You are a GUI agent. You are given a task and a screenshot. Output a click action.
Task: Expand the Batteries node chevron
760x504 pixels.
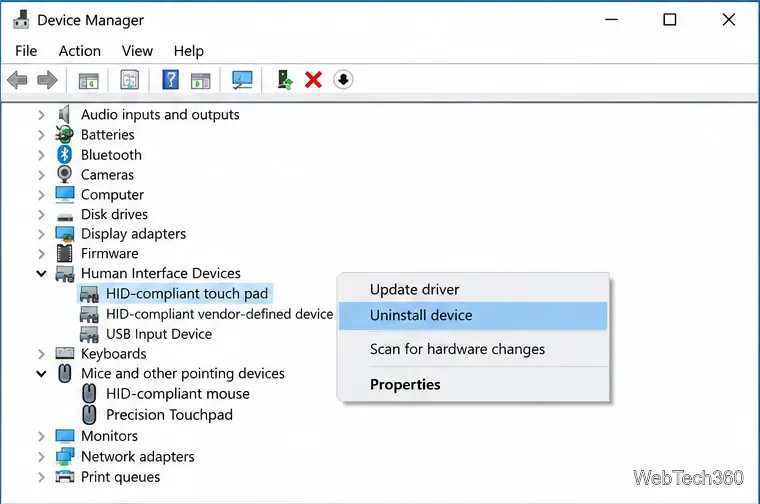coord(42,135)
